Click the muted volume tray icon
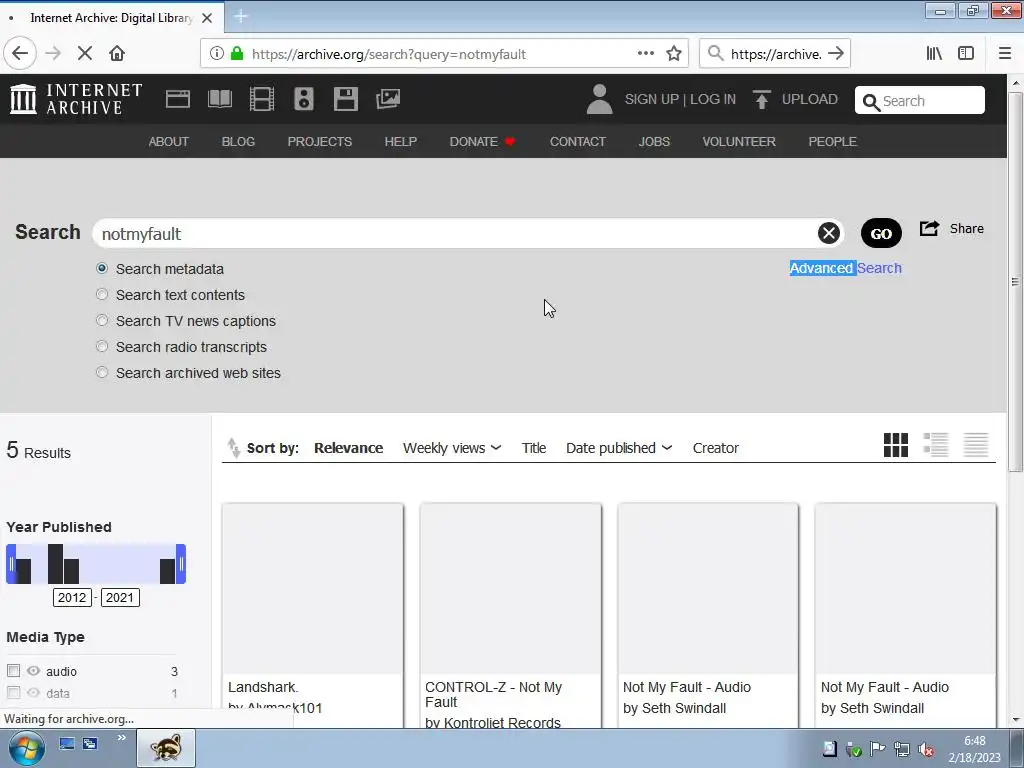This screenshot has height=768, width=1024. [x=925, y=749]
